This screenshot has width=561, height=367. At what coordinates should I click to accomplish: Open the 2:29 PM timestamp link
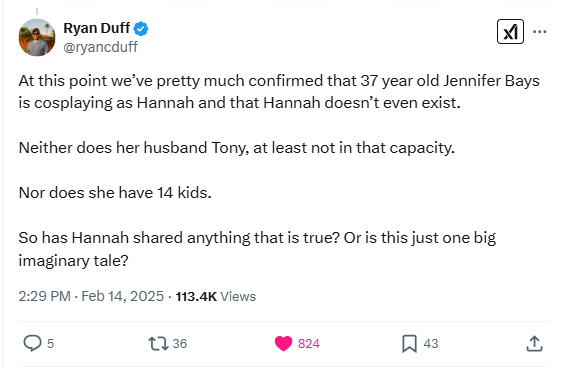tap(44, 297)
